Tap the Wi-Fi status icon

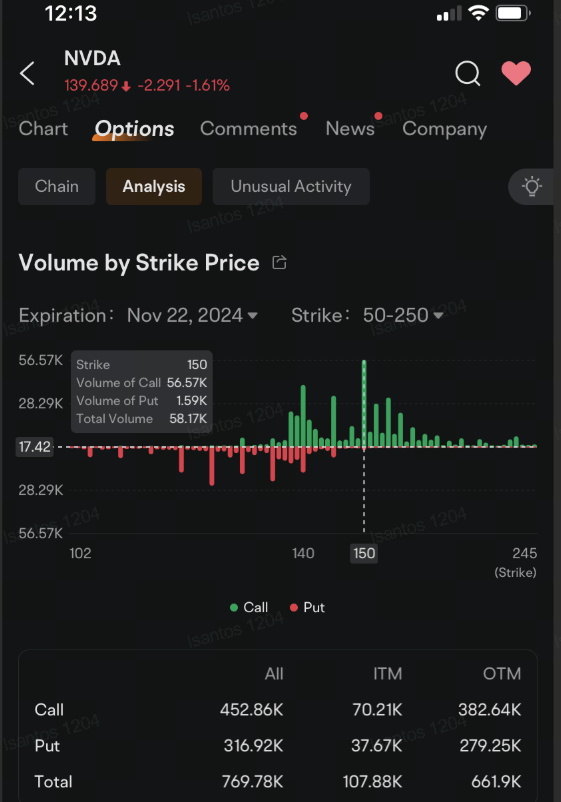tap(478, 13)
